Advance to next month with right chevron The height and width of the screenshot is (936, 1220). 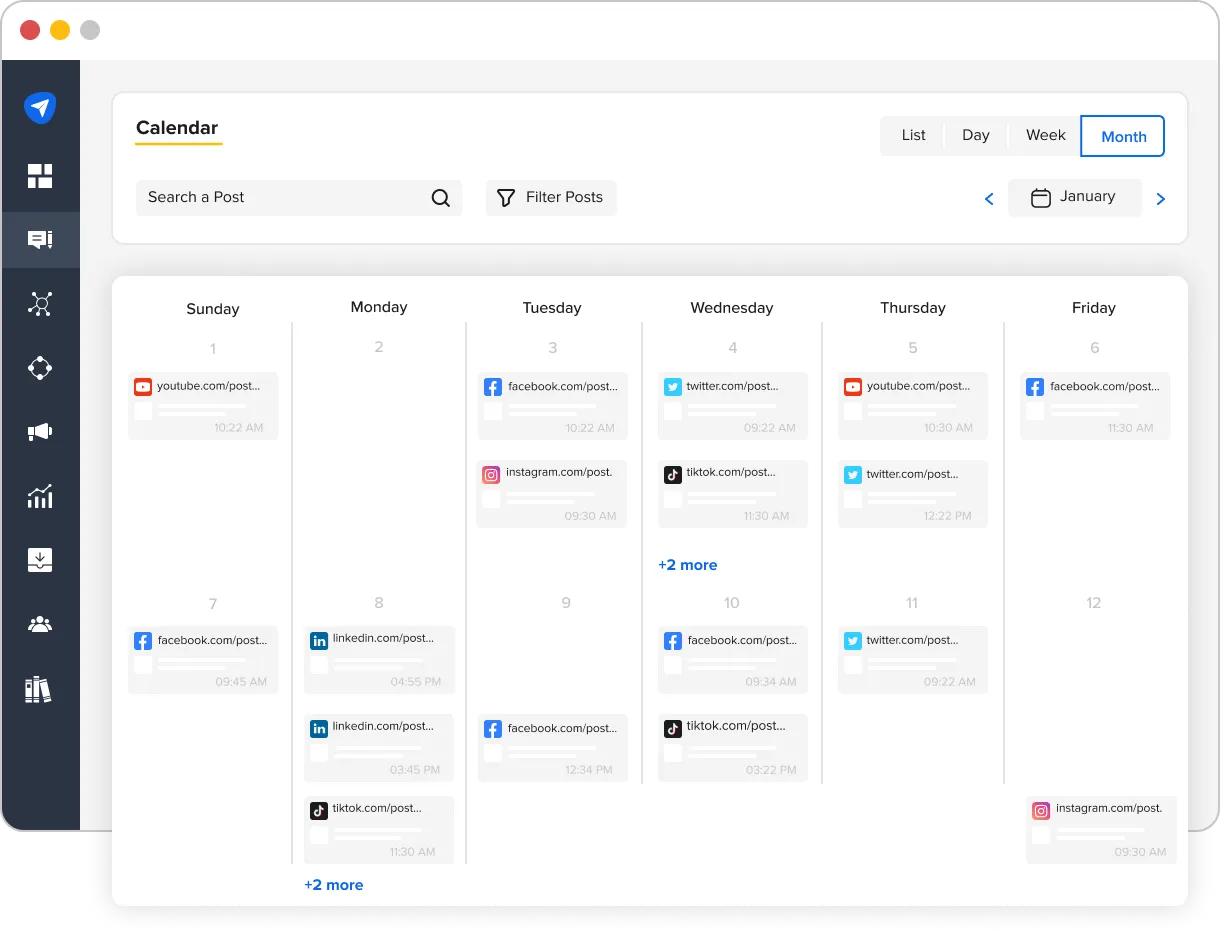[1160, 198]
